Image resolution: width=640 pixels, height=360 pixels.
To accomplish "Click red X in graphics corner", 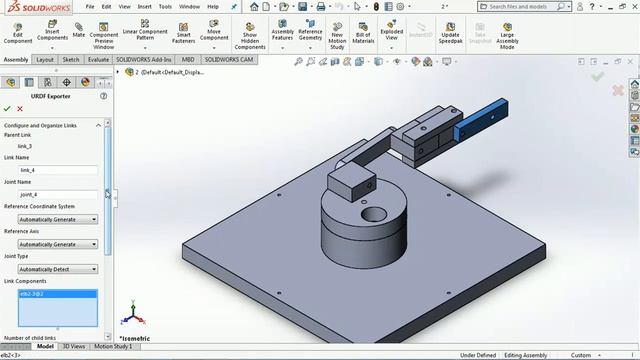I will point(618,90).
